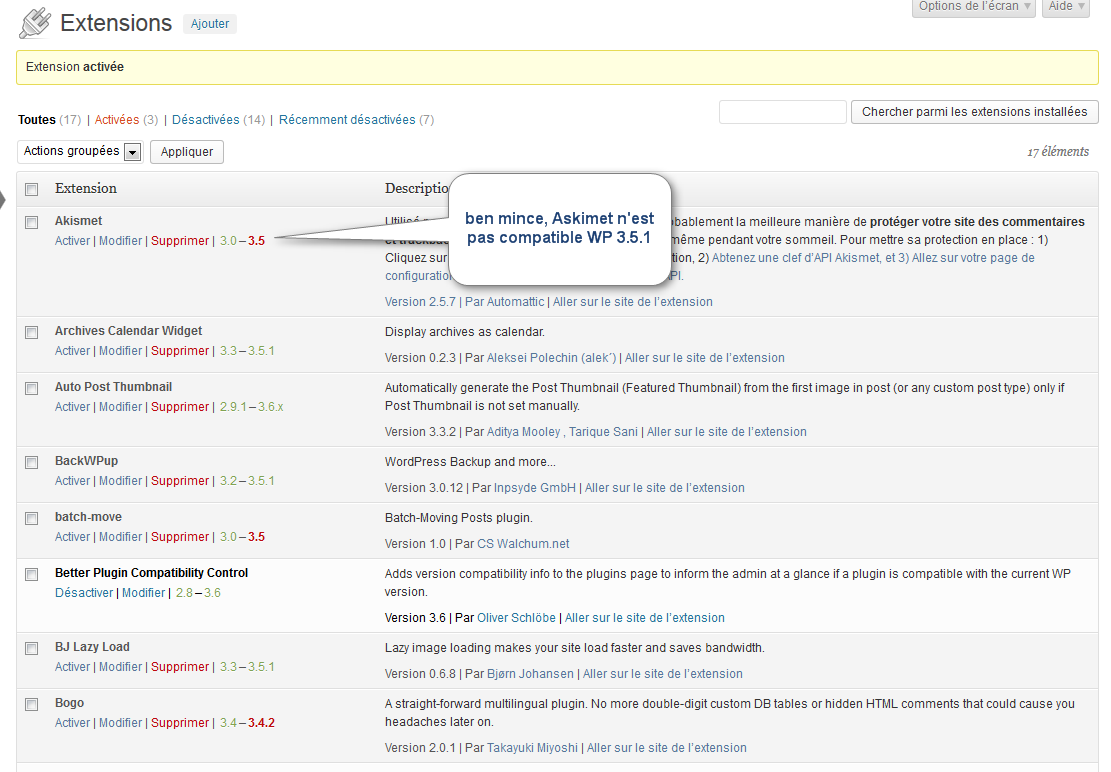Delete Akismet via Supprimer link
Screen dimensions: 1111x772
tap(180, 241)
